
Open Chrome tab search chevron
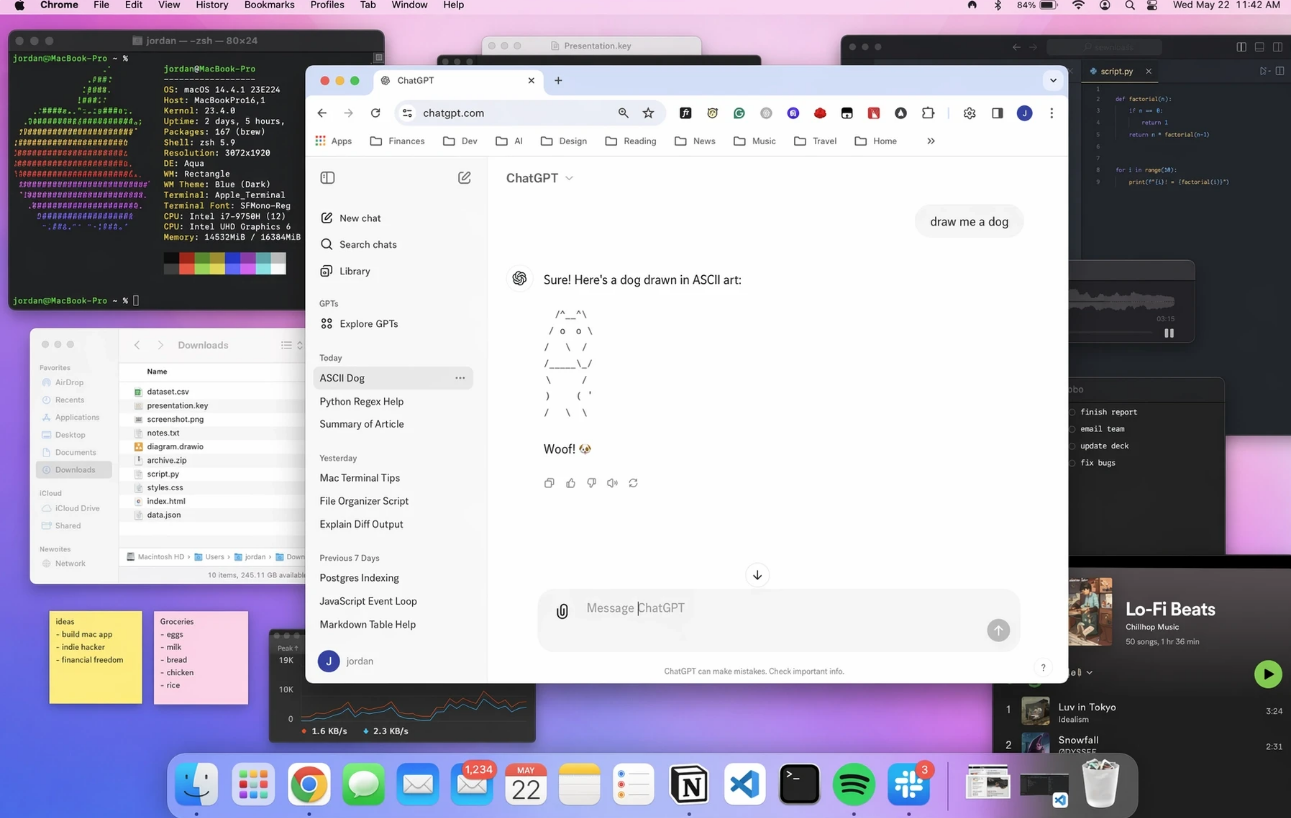click(1053, 80)
